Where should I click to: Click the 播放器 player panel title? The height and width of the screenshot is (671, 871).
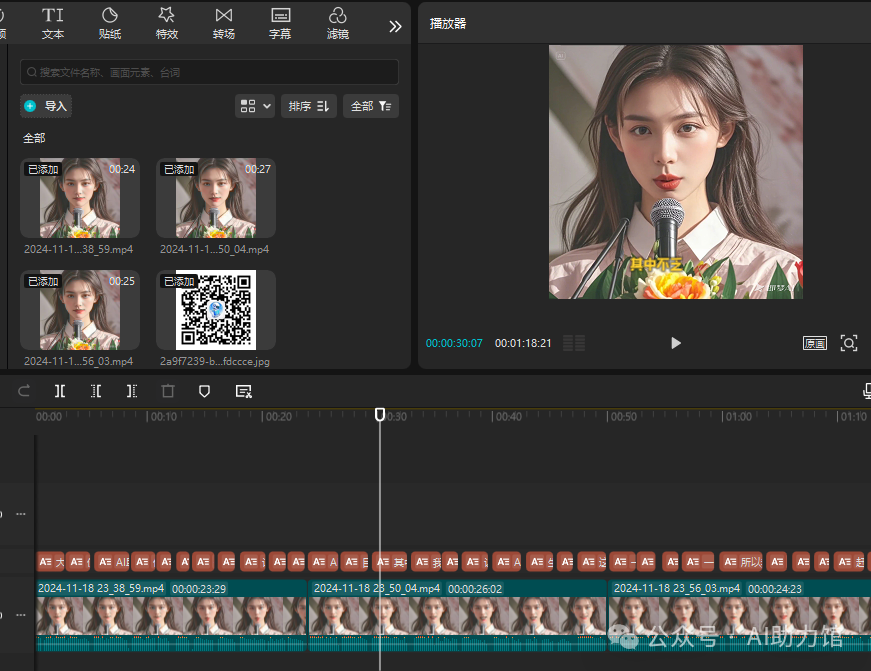tap(448, 23)
